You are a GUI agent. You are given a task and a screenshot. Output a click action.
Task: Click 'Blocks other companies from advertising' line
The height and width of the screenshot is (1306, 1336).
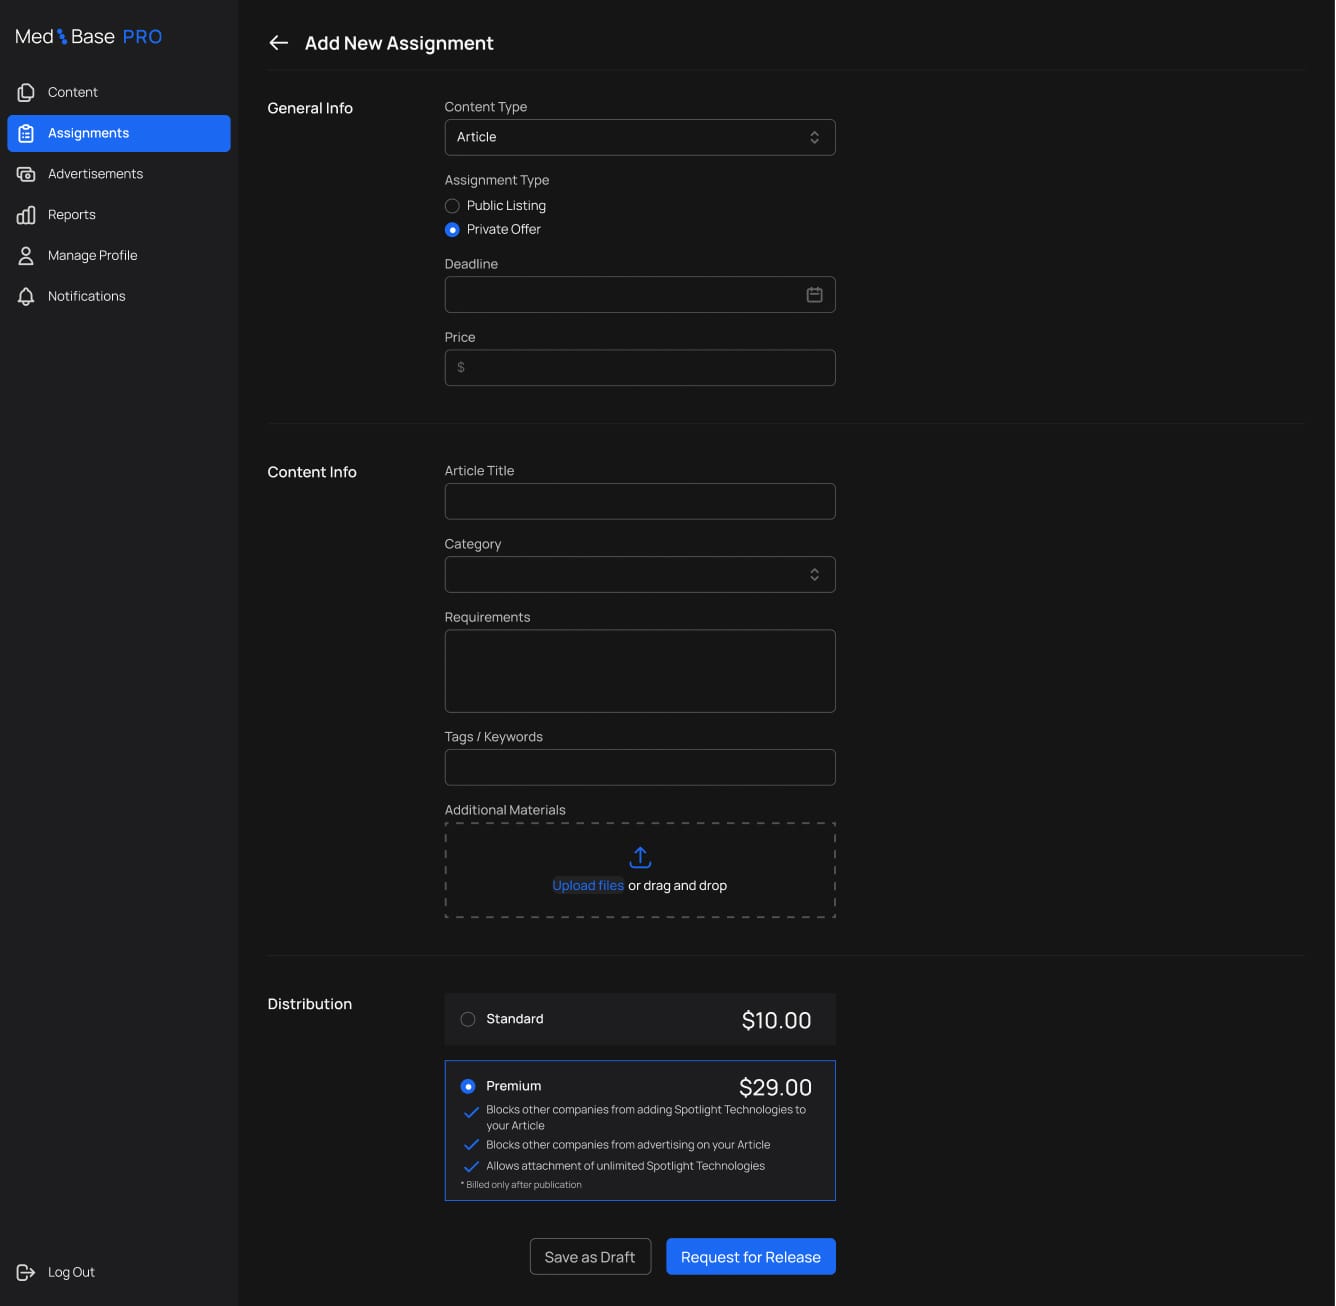[628, 1145]
